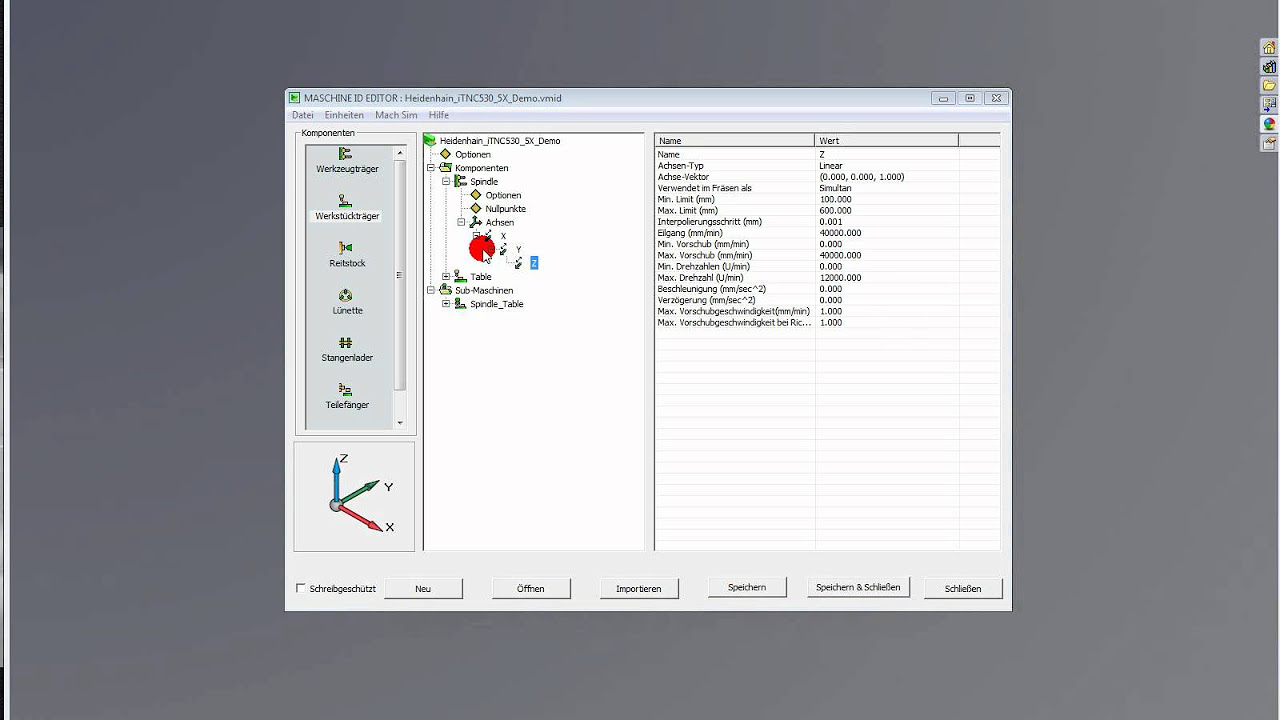Click the layout arrow icon in right sidebar
Screen dimensions: 1280x720
point(1269,105)
